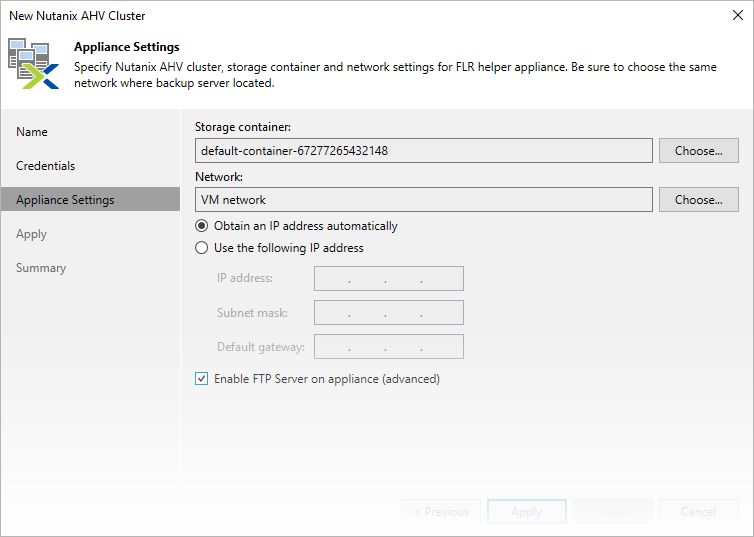Go to the Name step
754x537 pixels.
pyautogui.click(x=32, y=132)
